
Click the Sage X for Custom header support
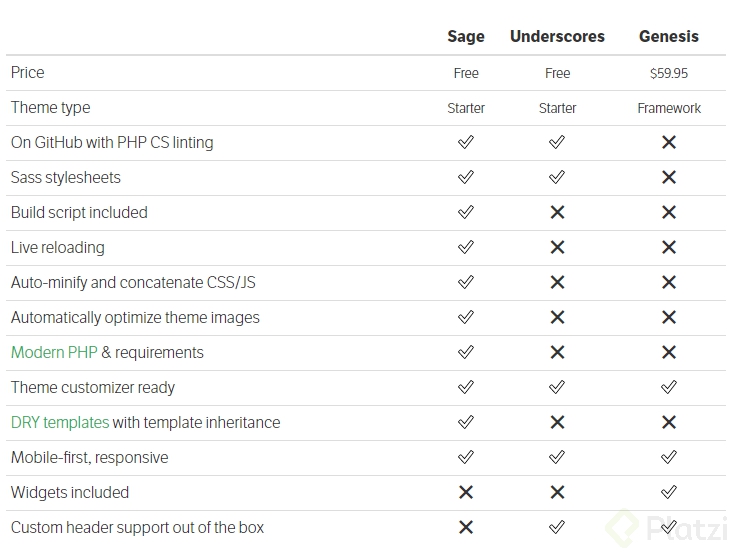pyautogui.click(x=465, y=527)
